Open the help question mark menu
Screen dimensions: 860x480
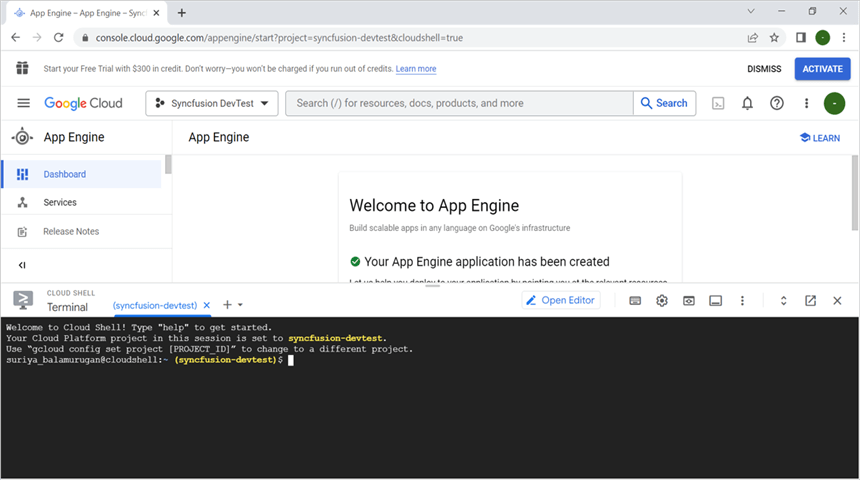tap(777, 103)
